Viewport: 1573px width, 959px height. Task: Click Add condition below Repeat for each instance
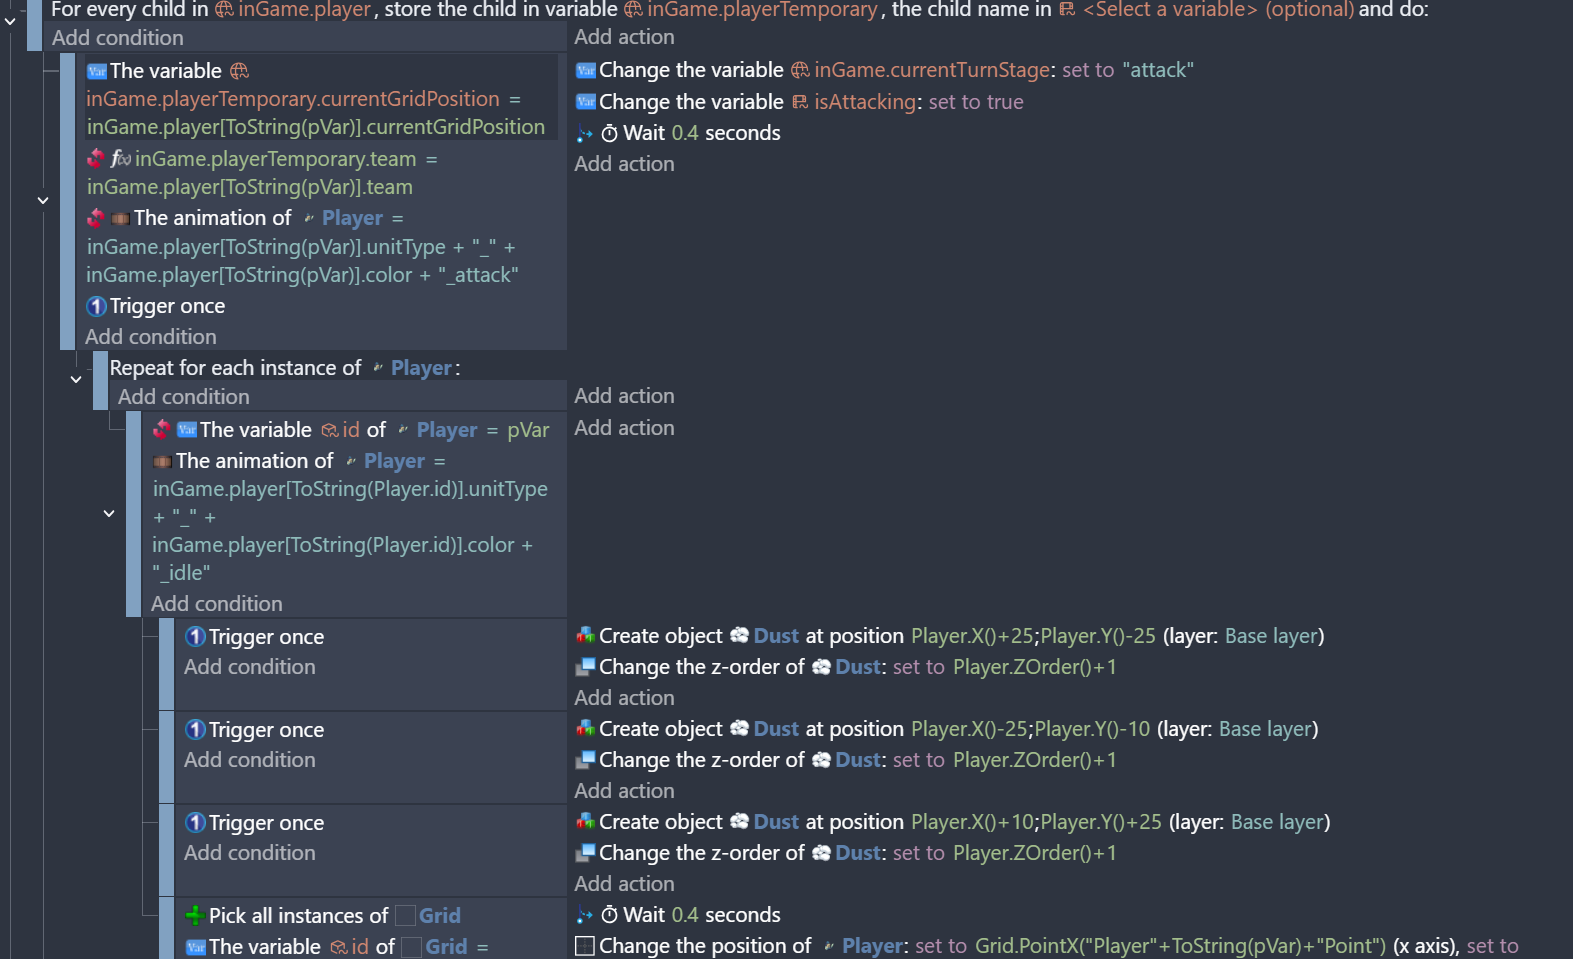coord(183,397)
